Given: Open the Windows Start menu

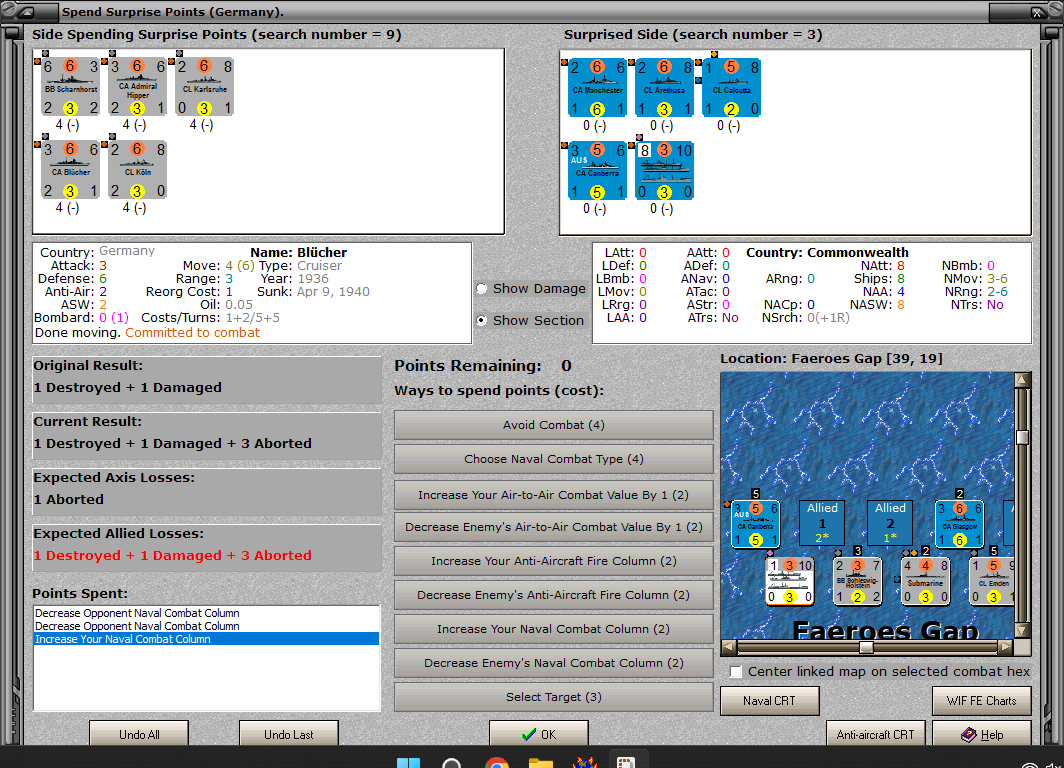Looking at the screenshot, I should pos(408,763).
